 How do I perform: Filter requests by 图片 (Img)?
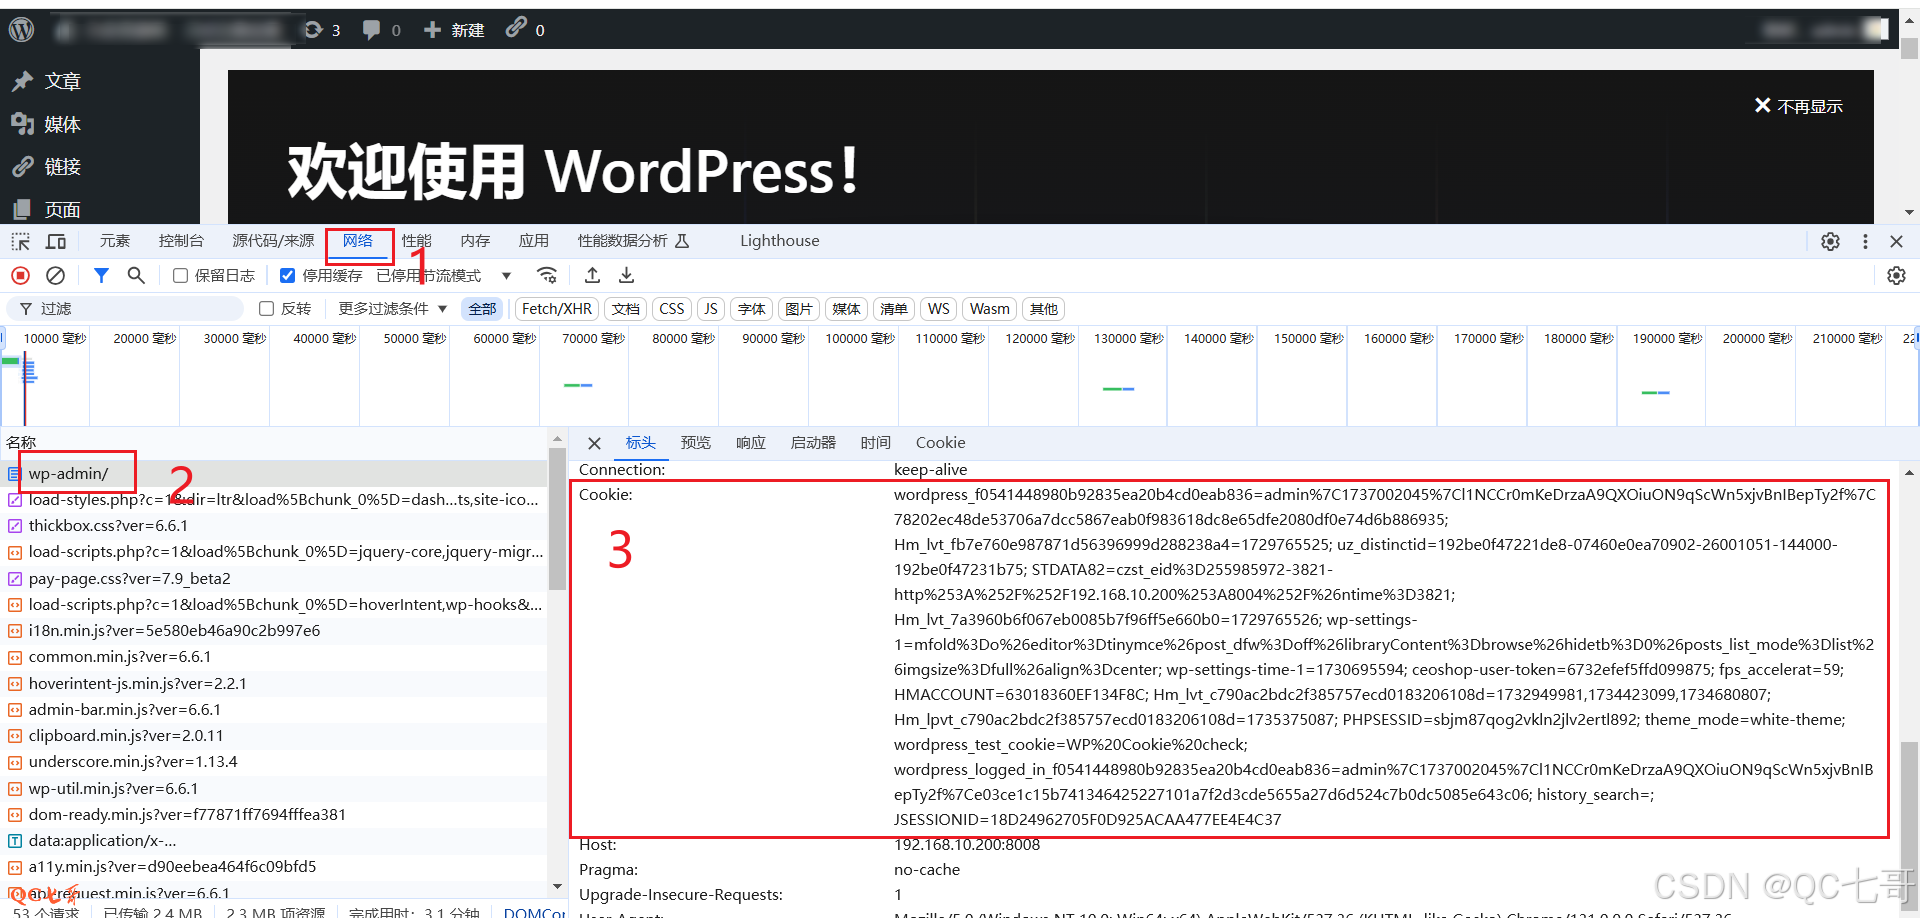(799, 309)
